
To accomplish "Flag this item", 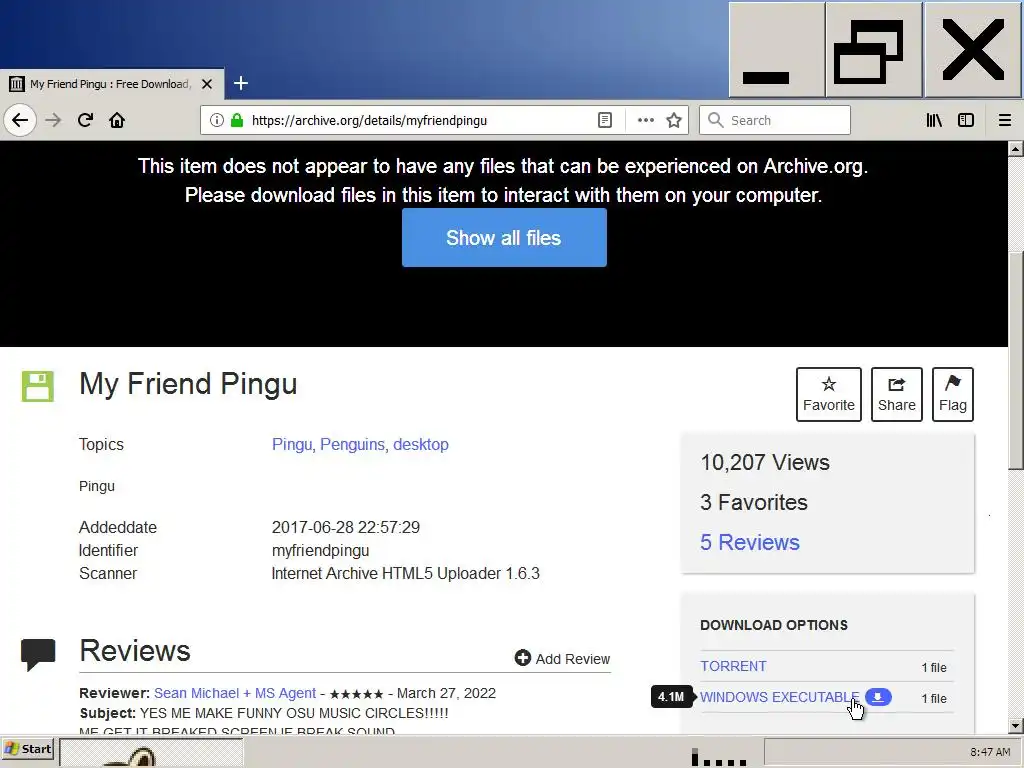I will click(x=953, y=394).
